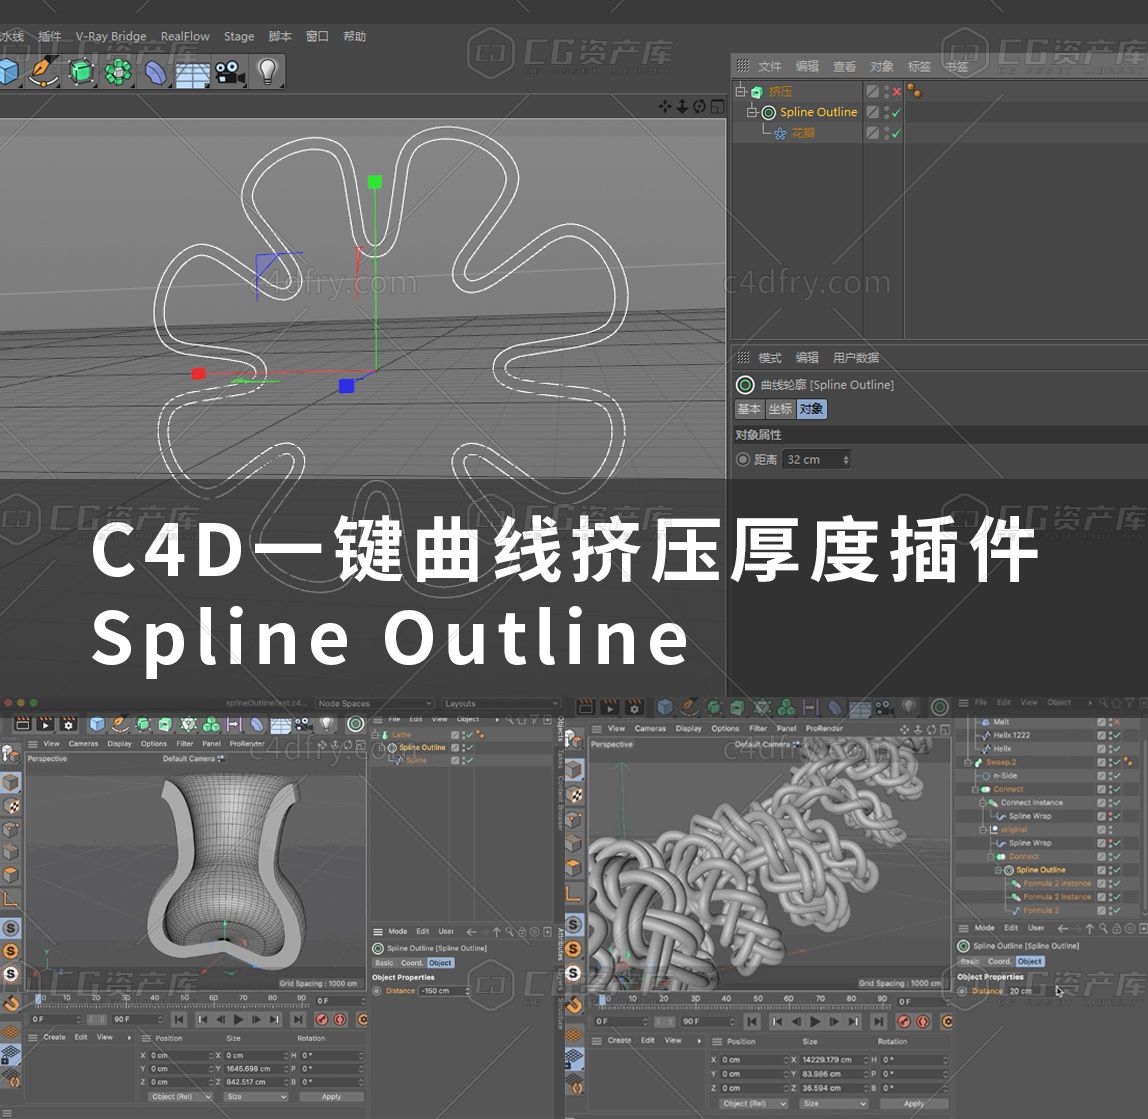Viewport: 1148px width, 1119px height.
Task: Click the 距离 32 cm value field
Action: [x=816, y=459]
